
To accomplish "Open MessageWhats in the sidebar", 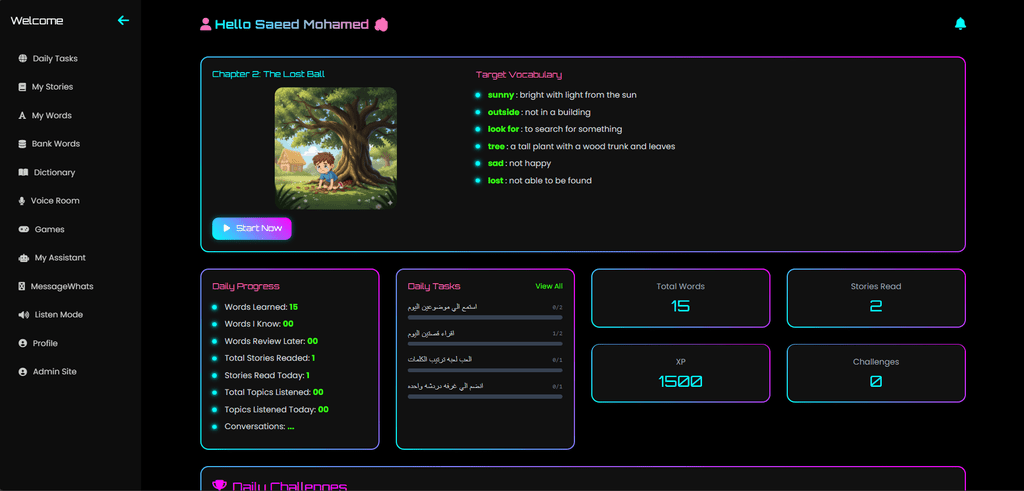I will [x=62, y=287].
